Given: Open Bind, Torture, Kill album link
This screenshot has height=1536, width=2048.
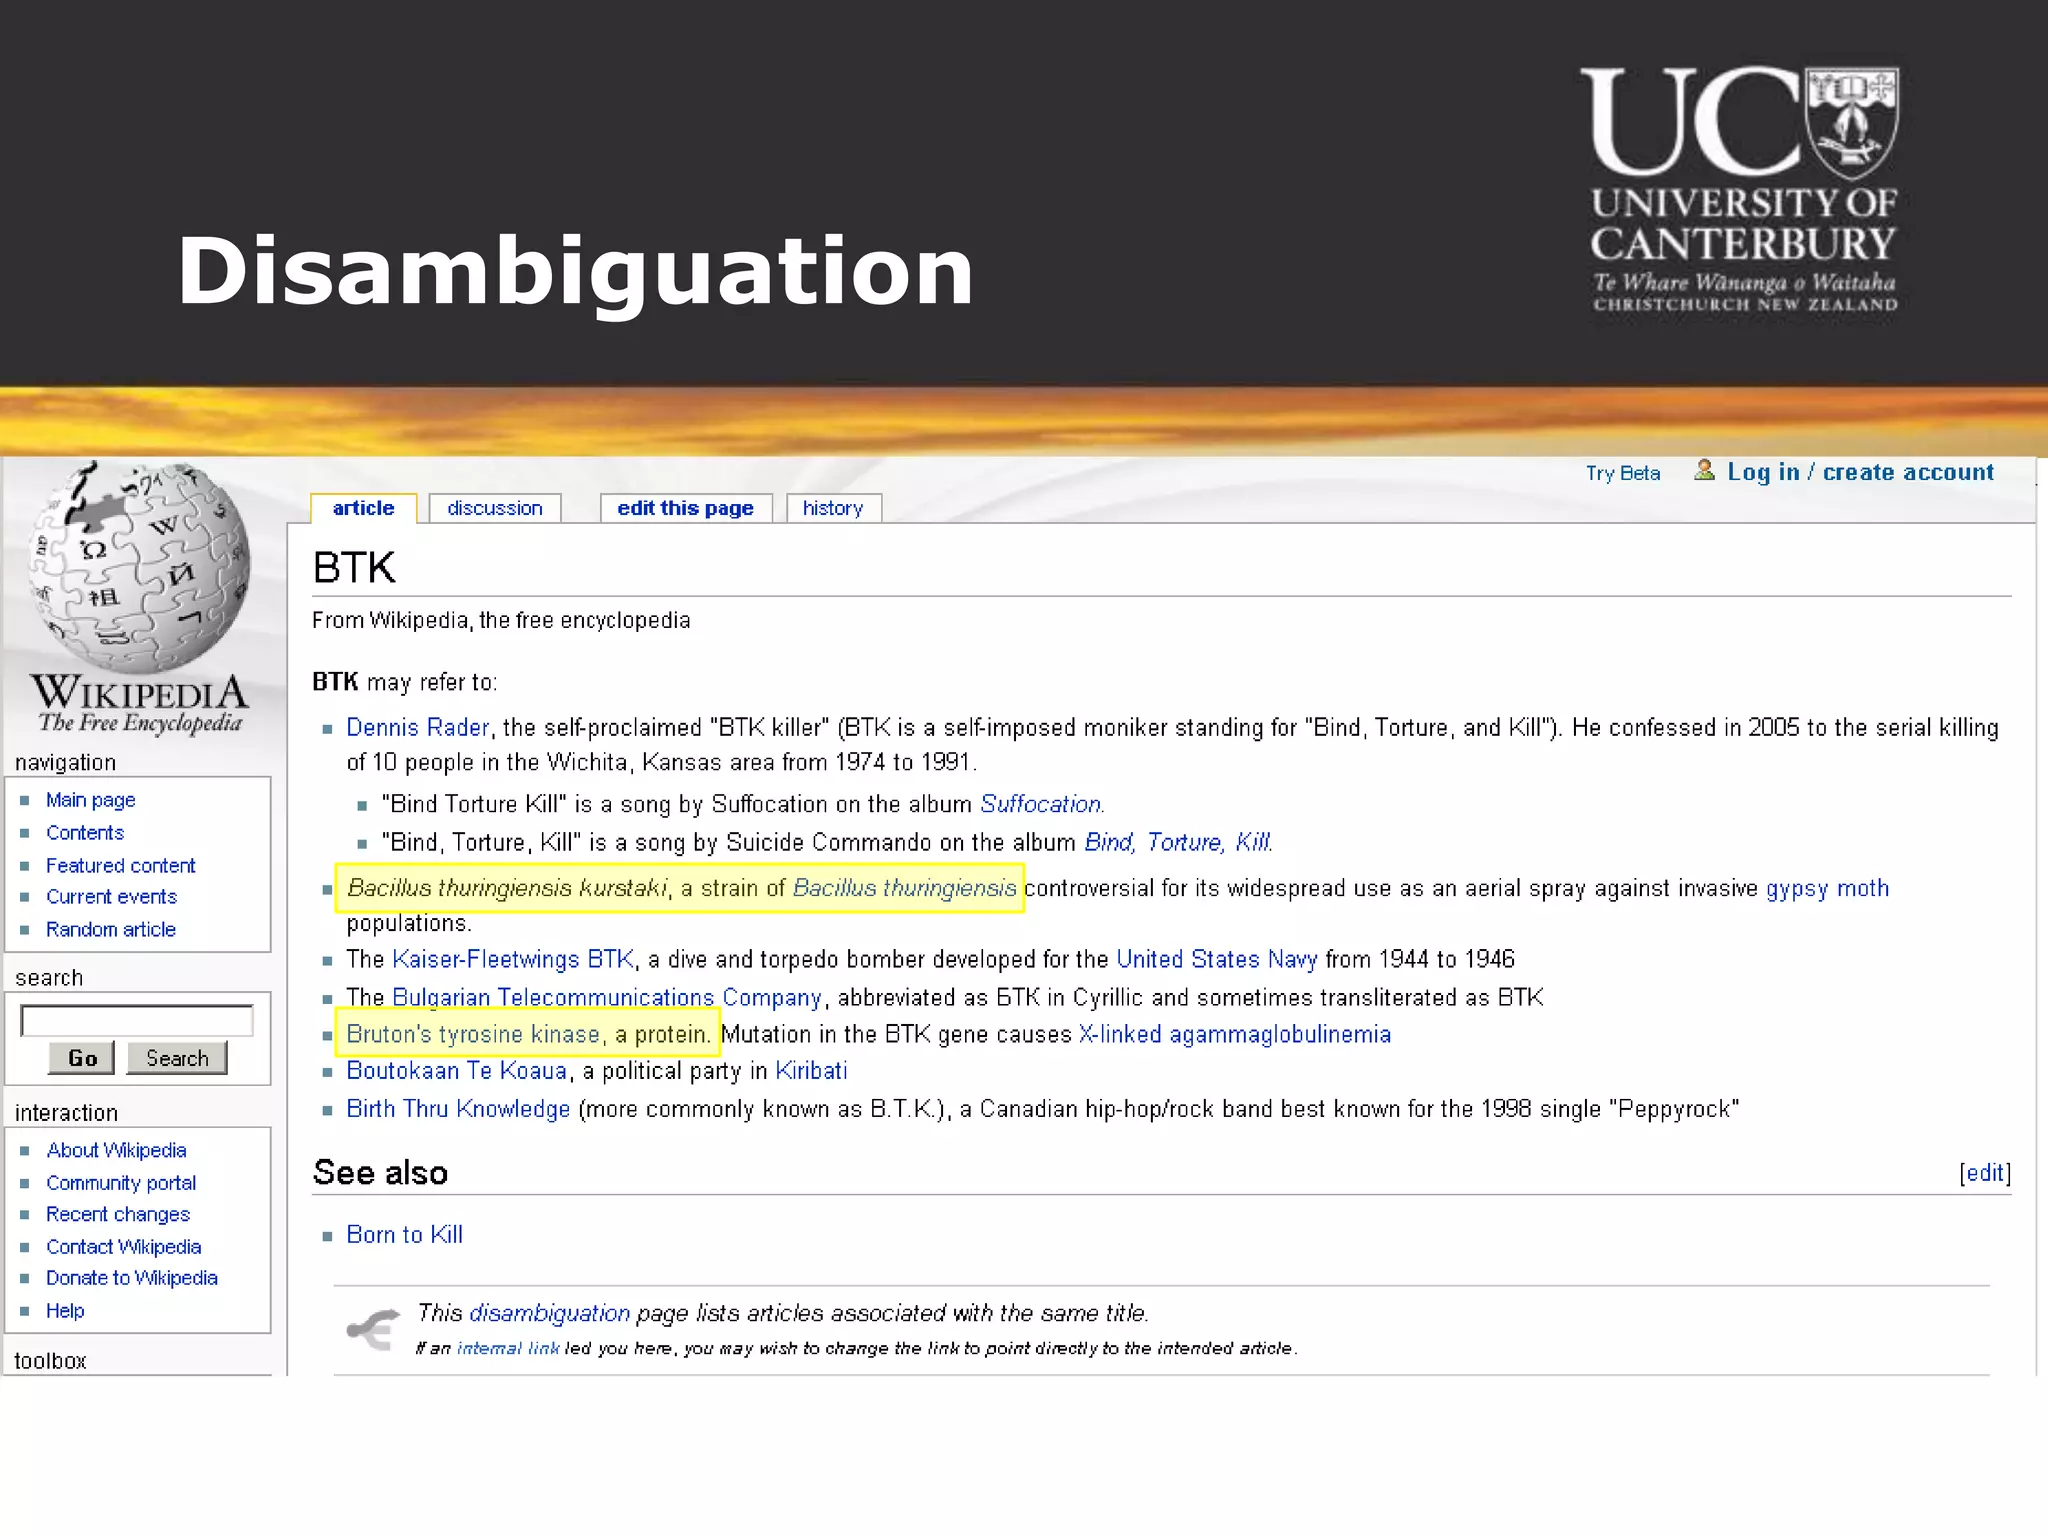Looking at the screenshot, I should (1179, 842).
